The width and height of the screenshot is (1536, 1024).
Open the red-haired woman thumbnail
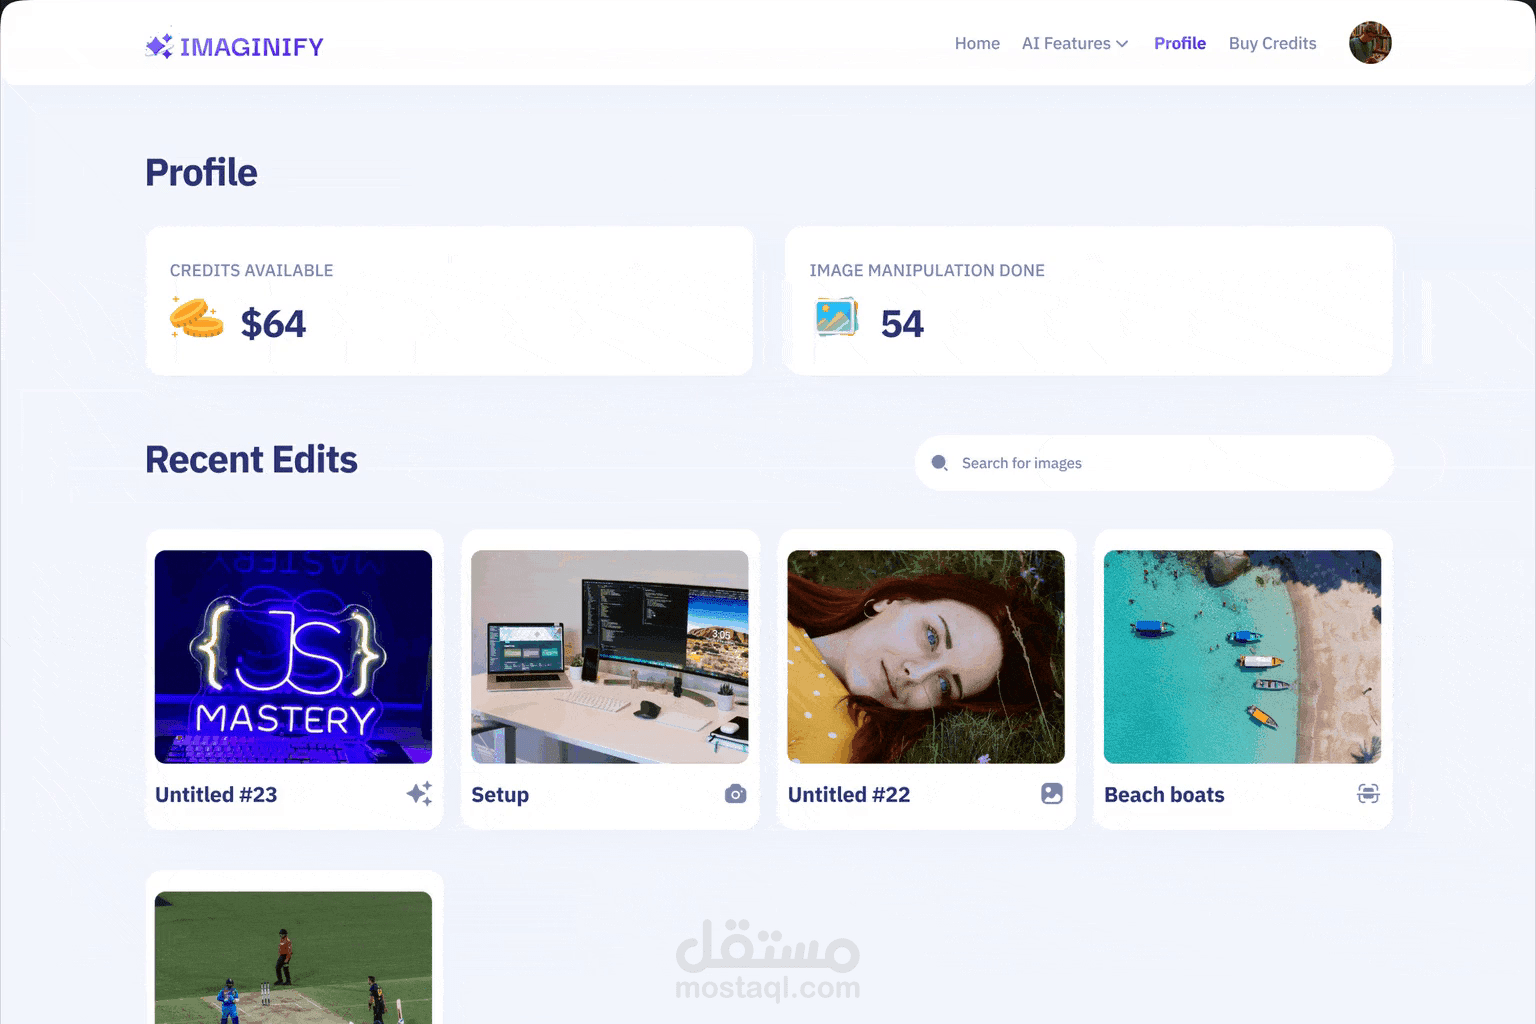click(926, 657)
